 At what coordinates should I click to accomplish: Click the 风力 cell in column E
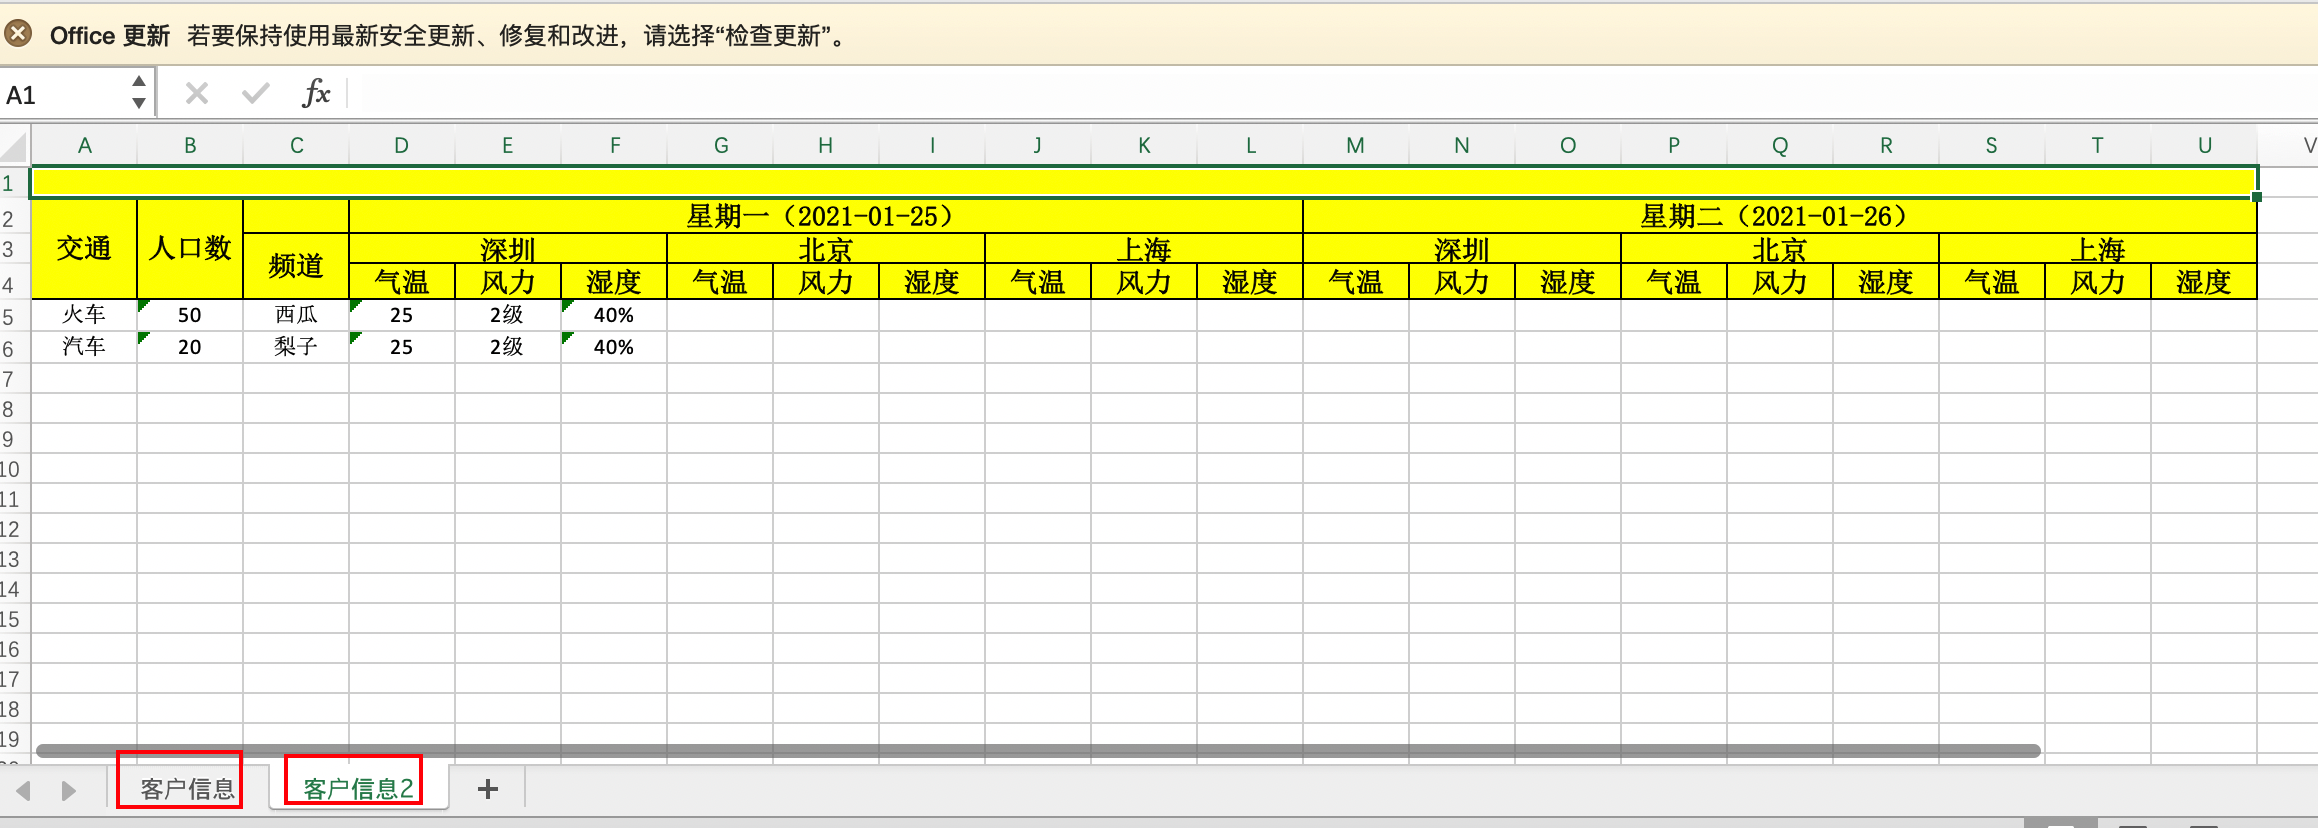coord(508,282)
